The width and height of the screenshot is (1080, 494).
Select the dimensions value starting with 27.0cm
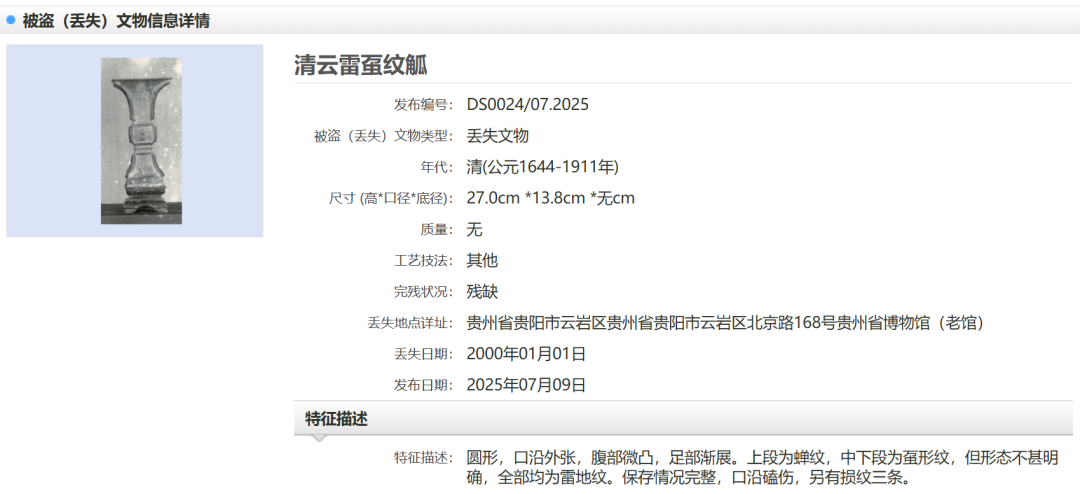[x=550, y=198]
